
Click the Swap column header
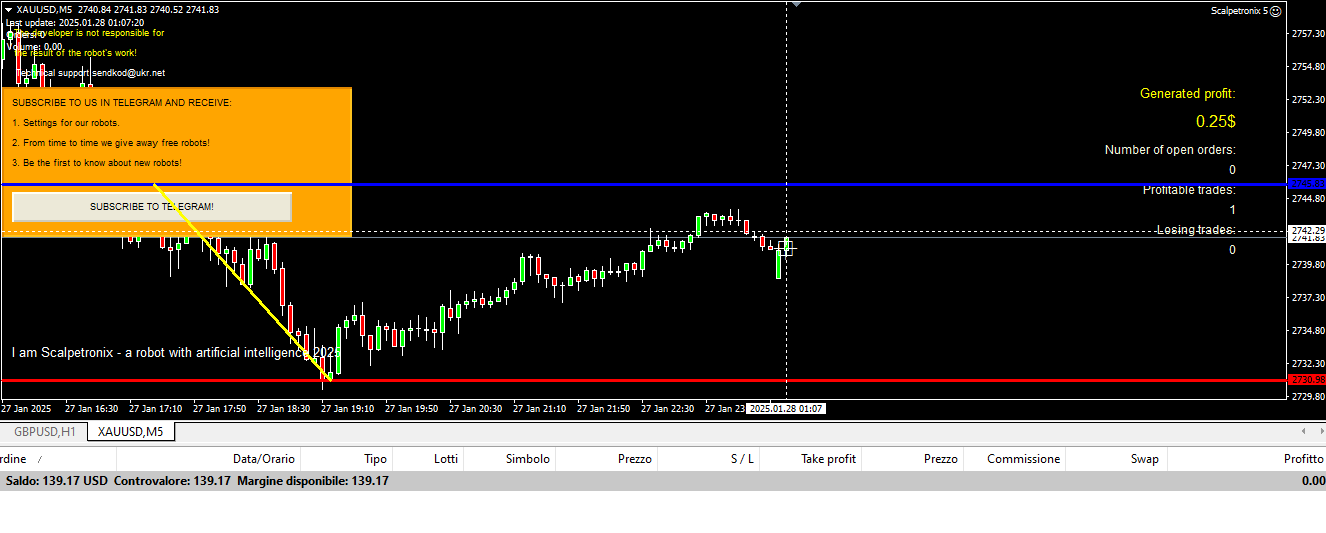[x=1144, y=459]
